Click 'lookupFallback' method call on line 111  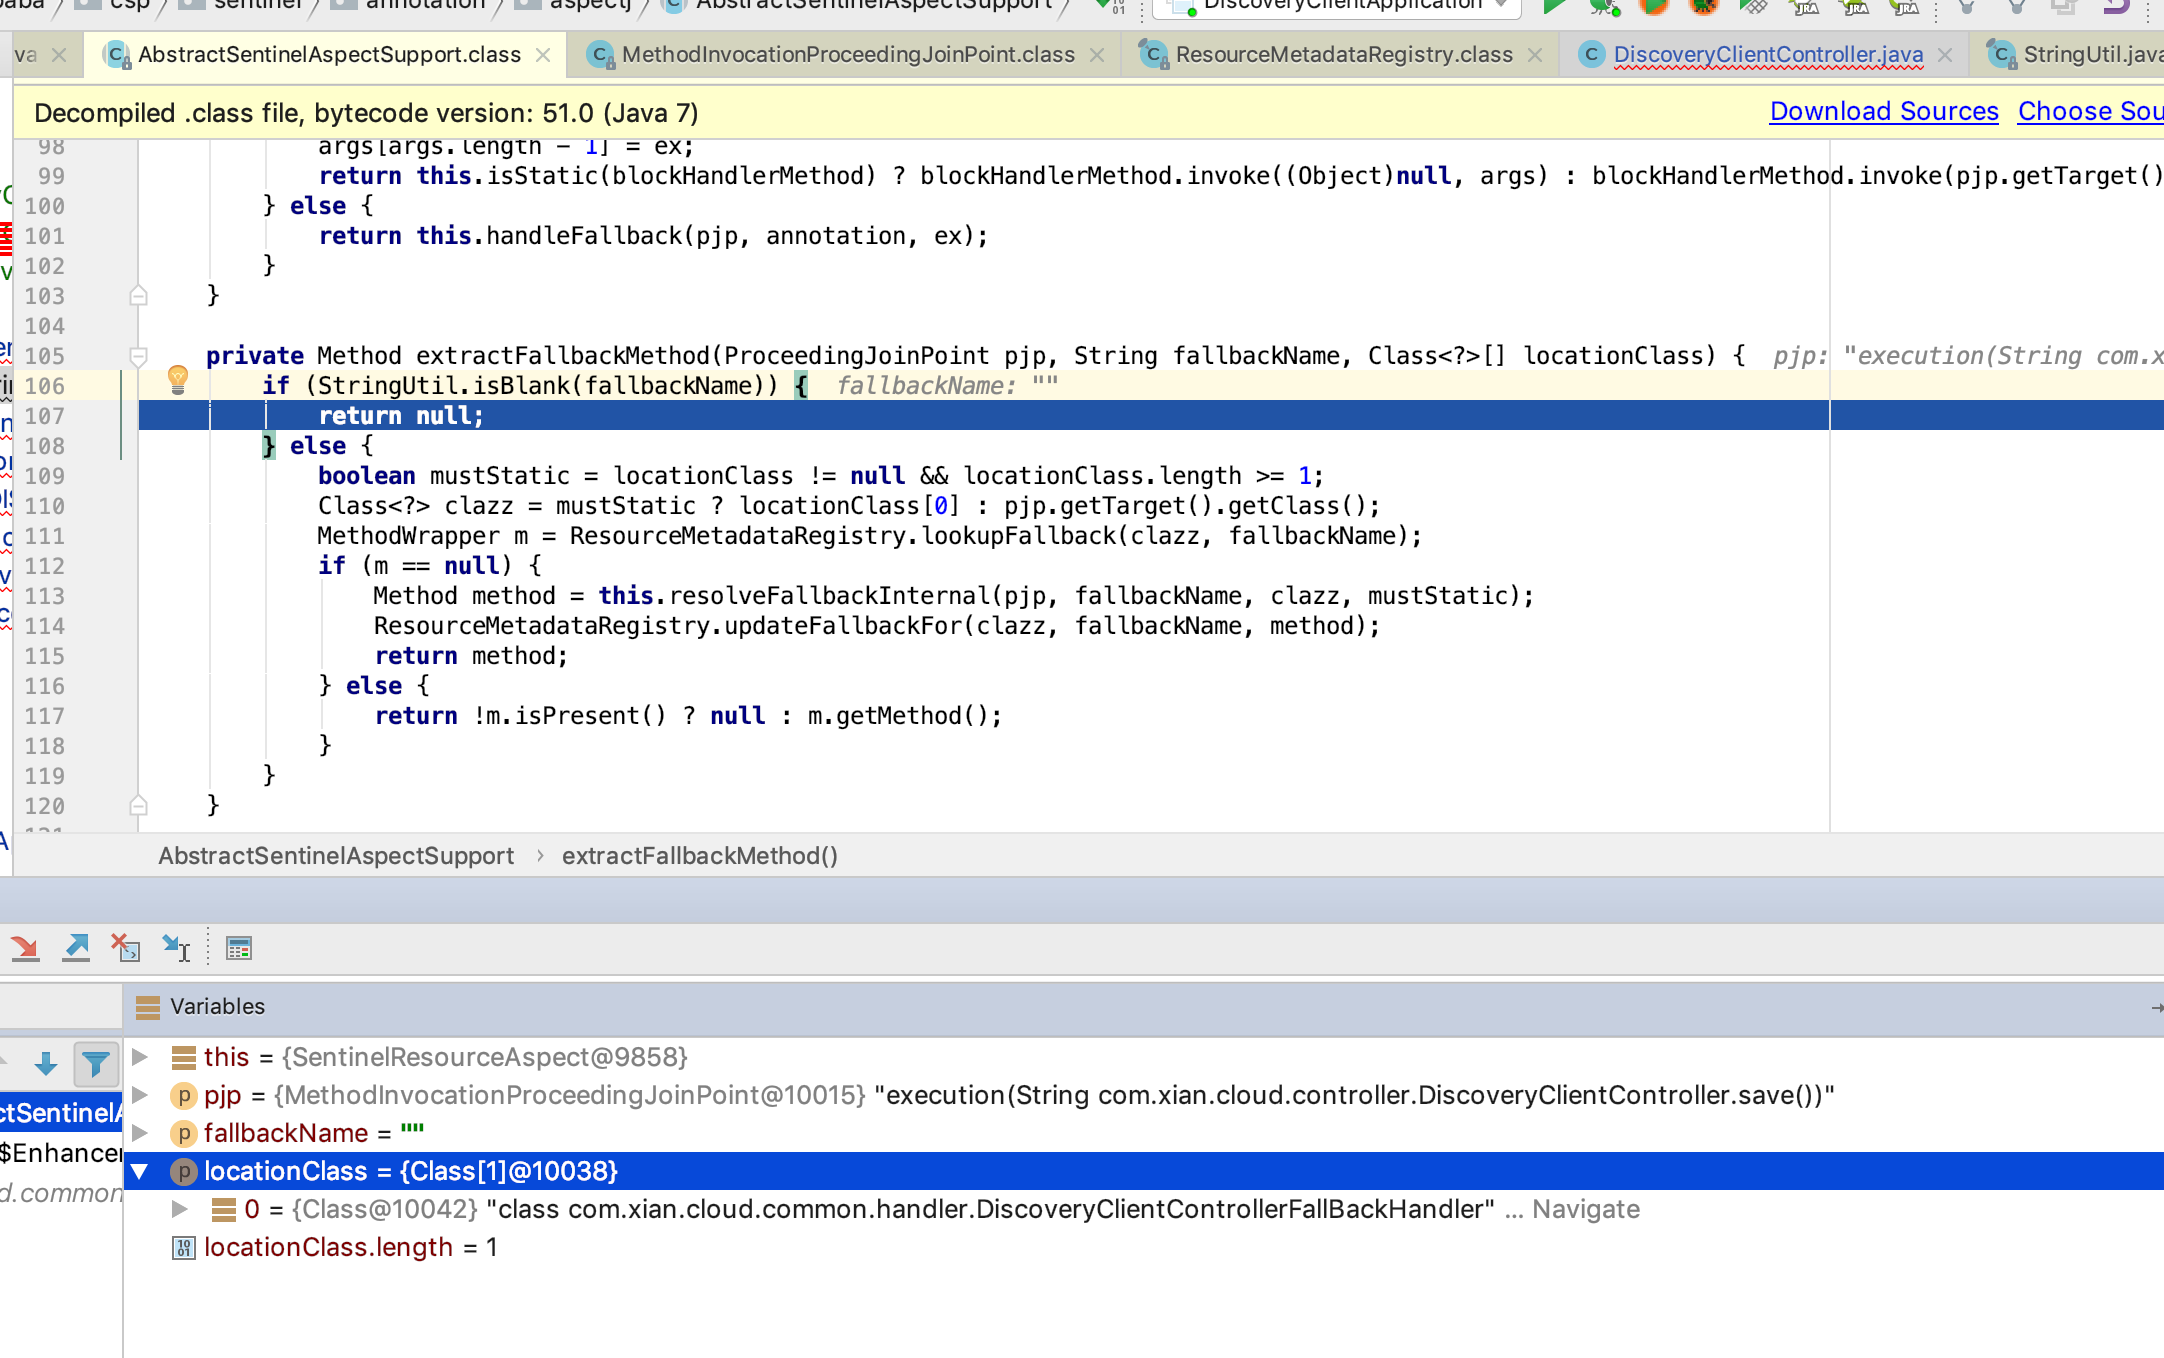1018,536
